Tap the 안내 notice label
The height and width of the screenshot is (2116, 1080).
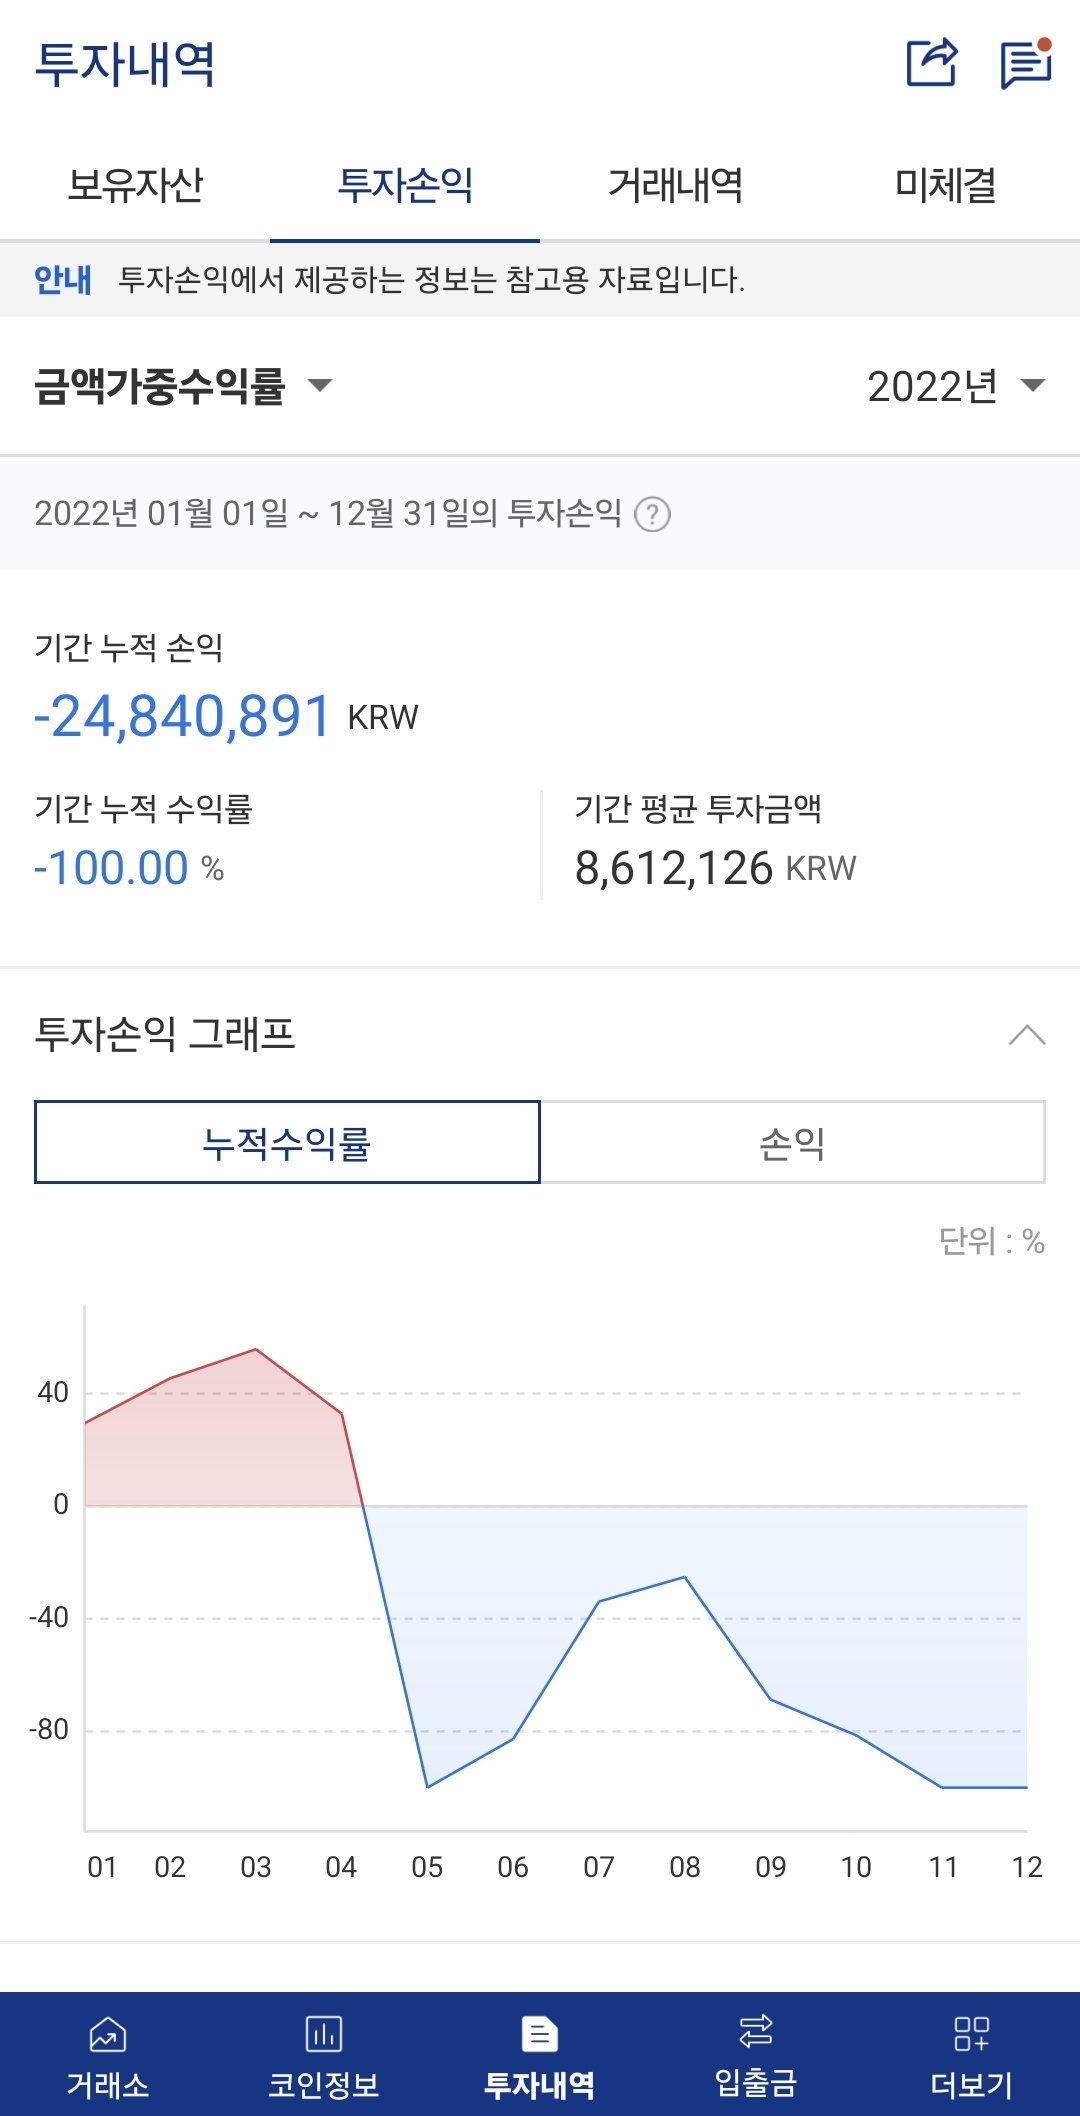pyautogui.click(x=62, y=280)
